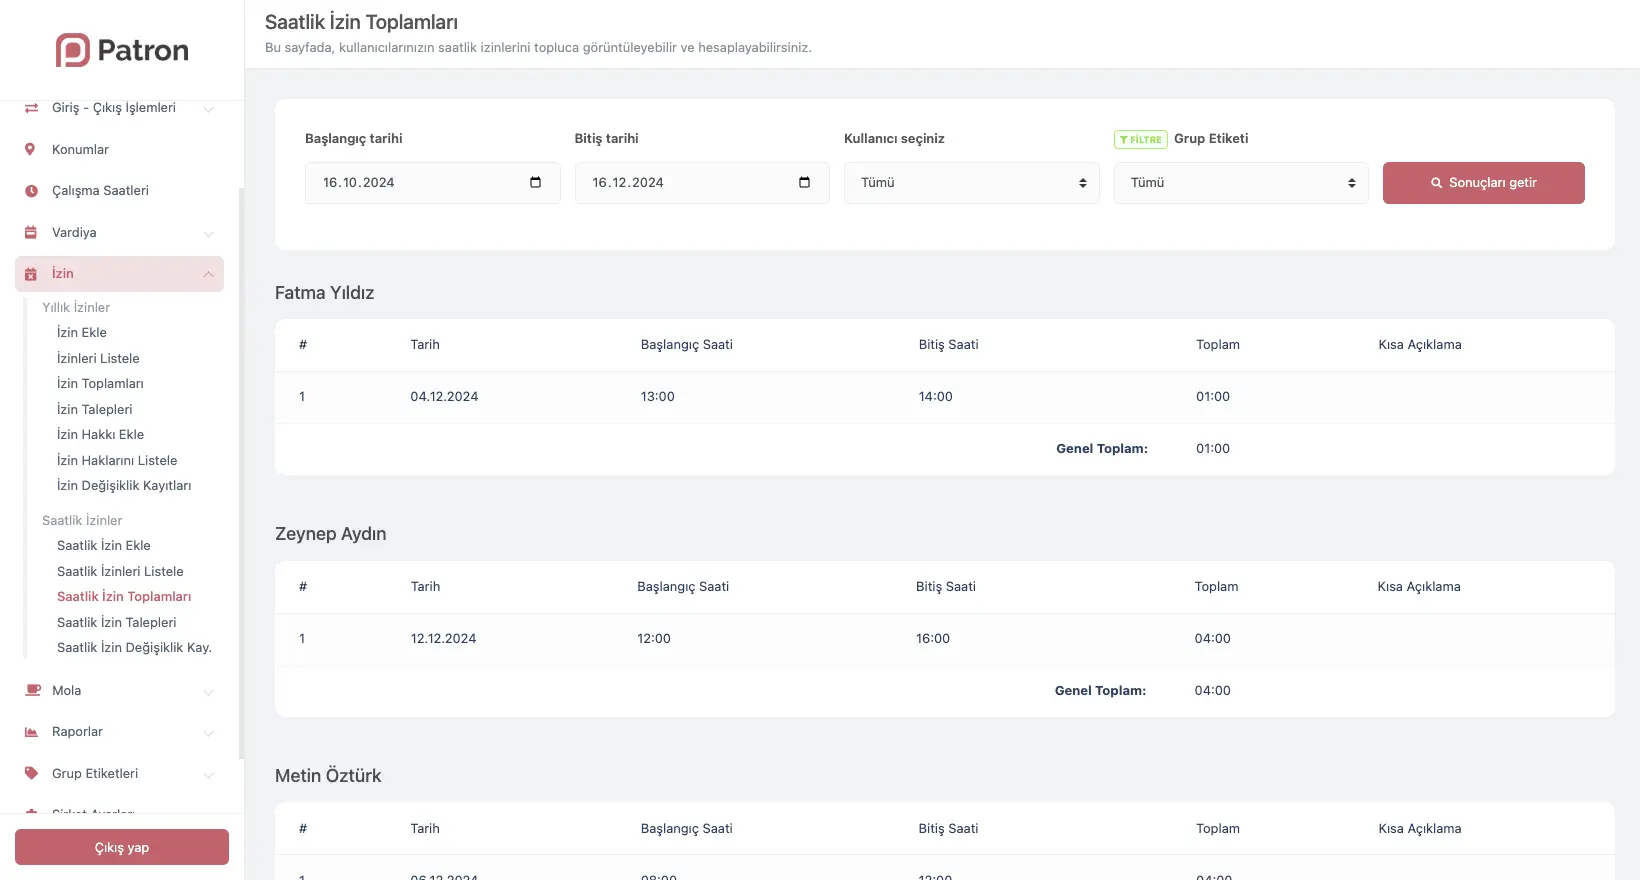The height and width of the screenshot is (880, 1640).
Task: Open the İzin Talepleri page
Action: tap(94, 409)
